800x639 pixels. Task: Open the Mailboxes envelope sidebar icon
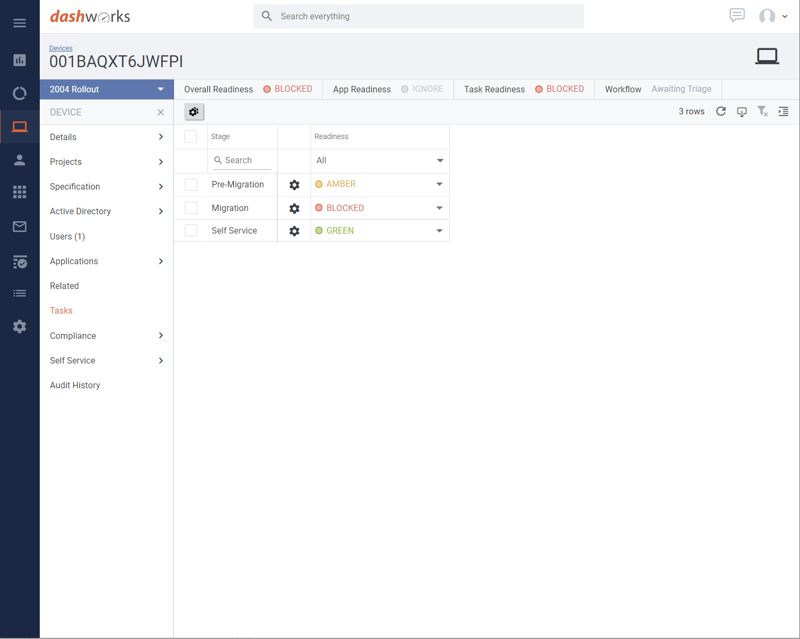tap(19, 226)
